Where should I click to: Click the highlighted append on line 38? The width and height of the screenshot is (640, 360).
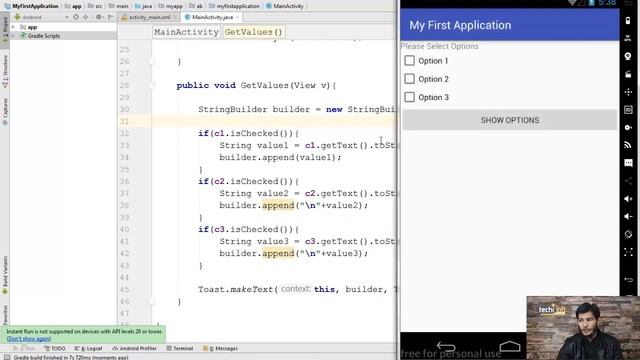pyautogui.click(x=278, y=205)
